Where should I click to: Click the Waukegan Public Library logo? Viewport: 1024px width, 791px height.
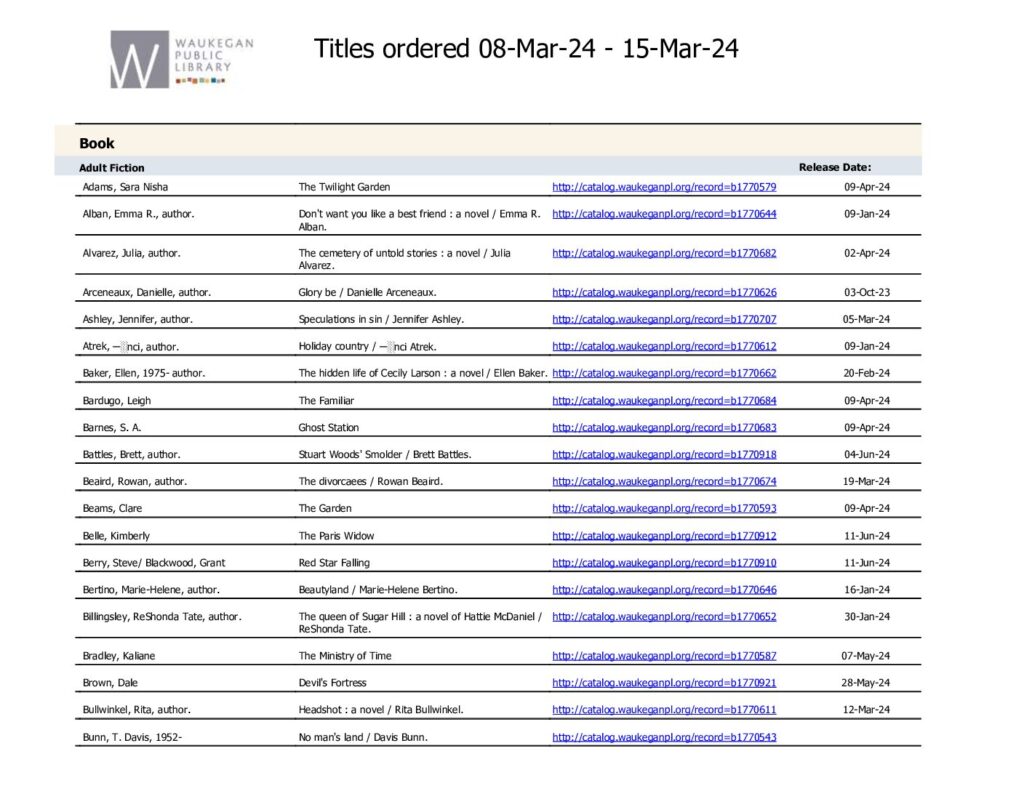[x=182, y=59]
